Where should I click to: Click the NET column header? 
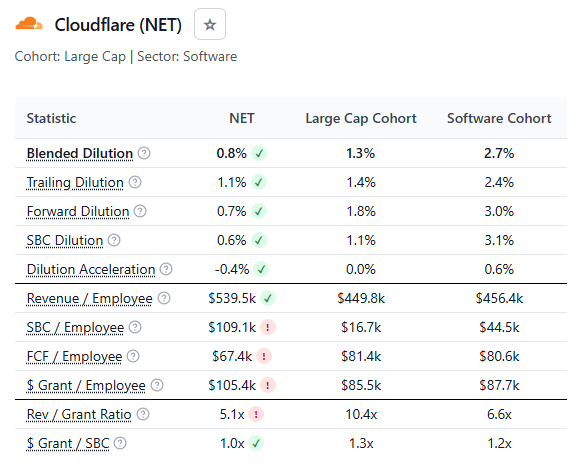[242, 118]
